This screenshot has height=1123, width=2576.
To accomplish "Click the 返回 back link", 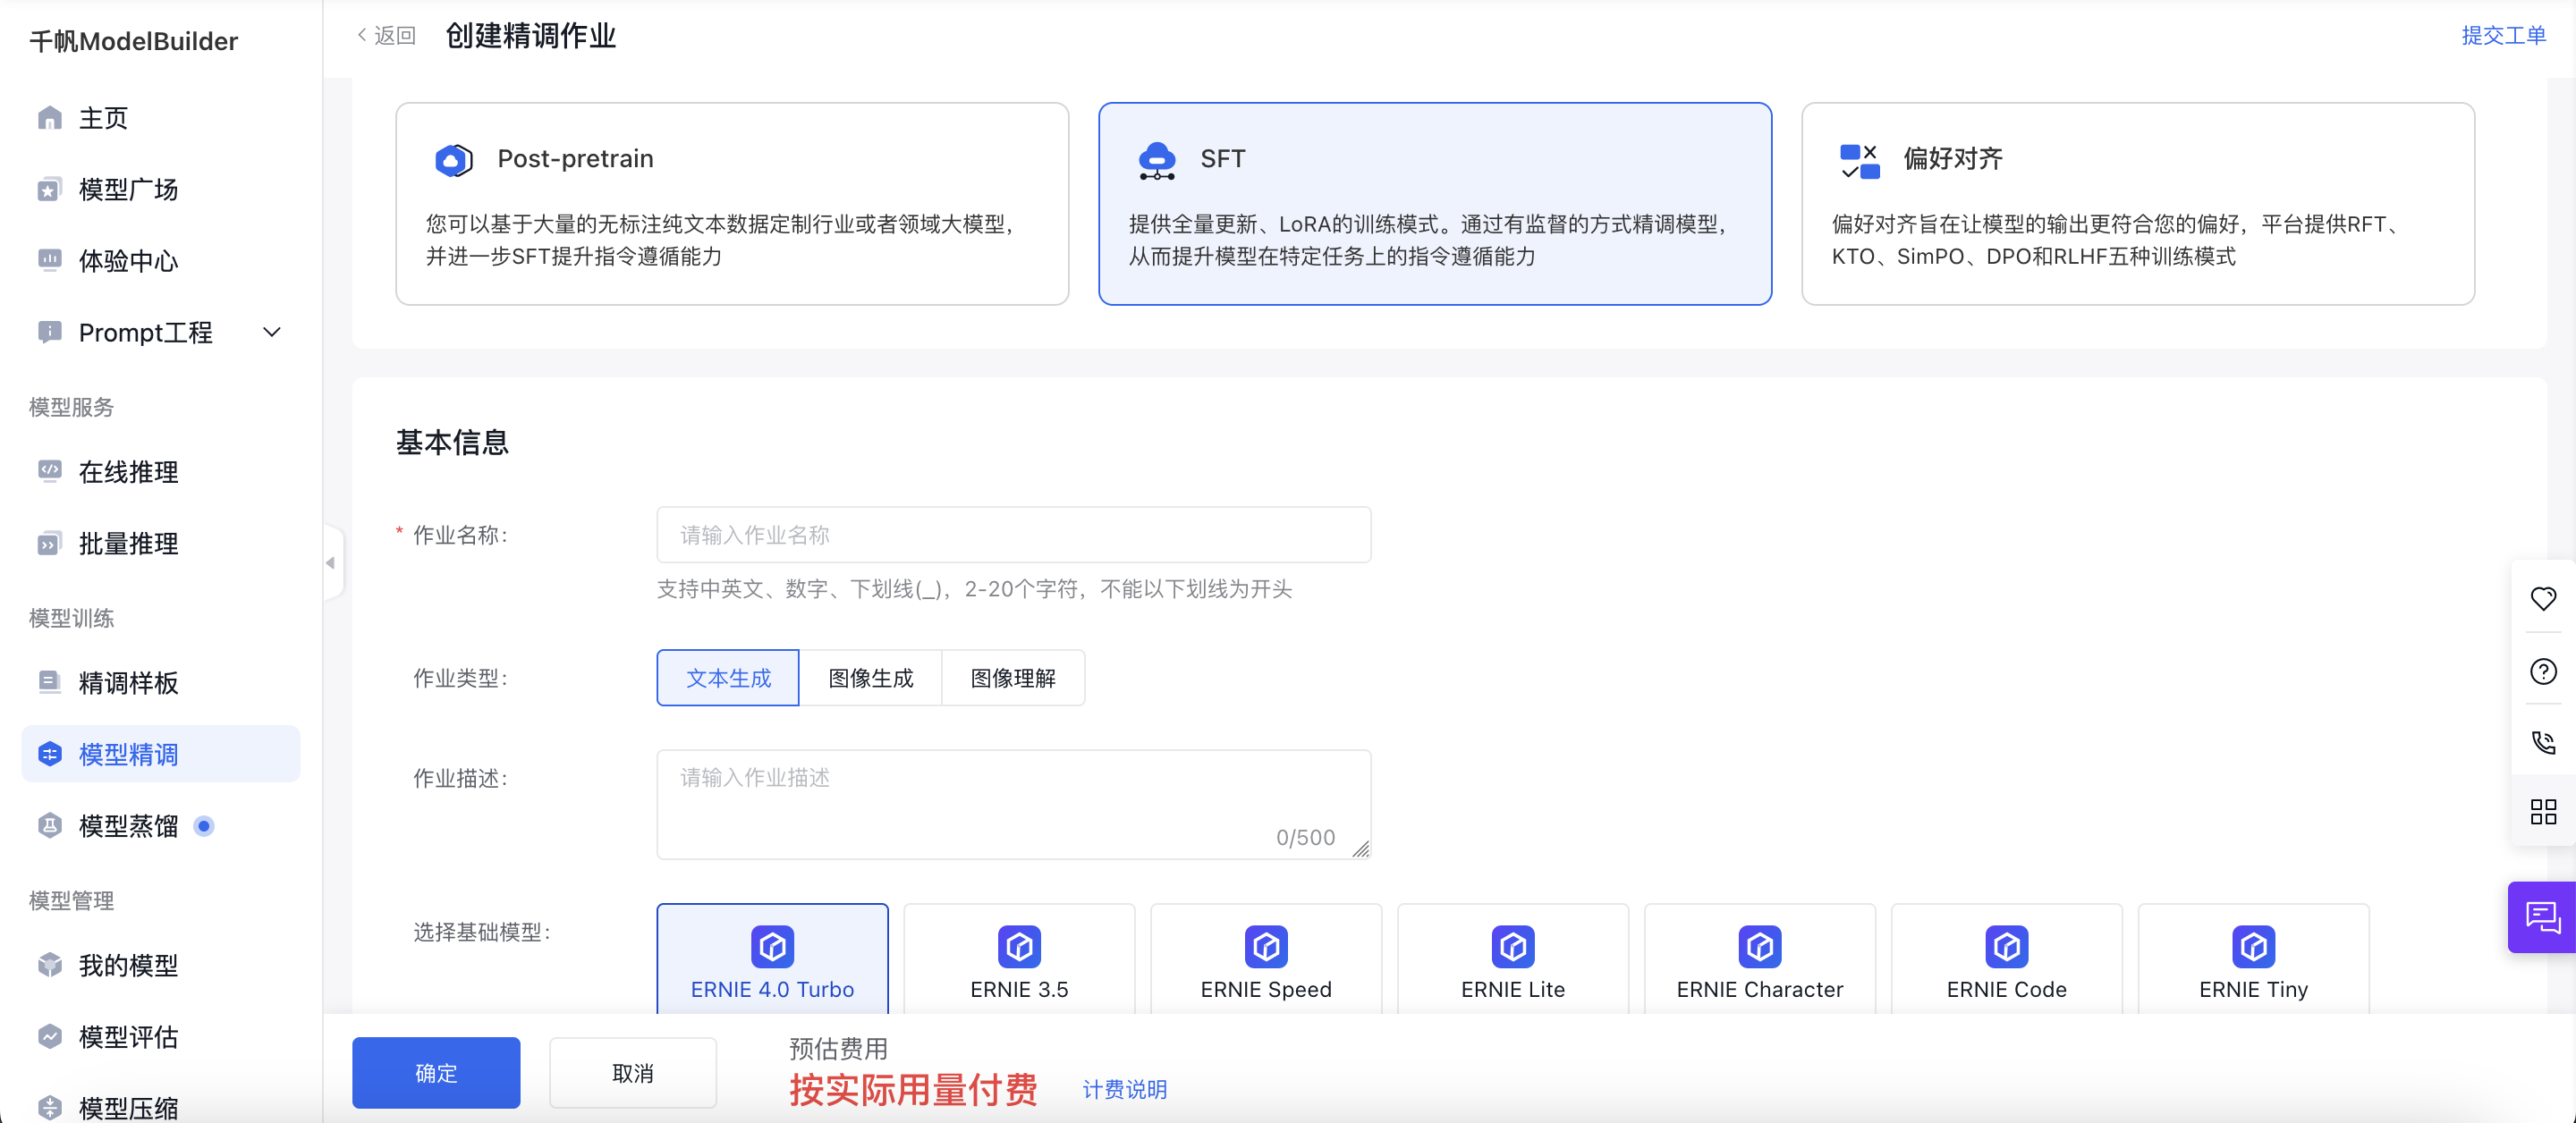I will pyautogui.click(x=386, y=36).
